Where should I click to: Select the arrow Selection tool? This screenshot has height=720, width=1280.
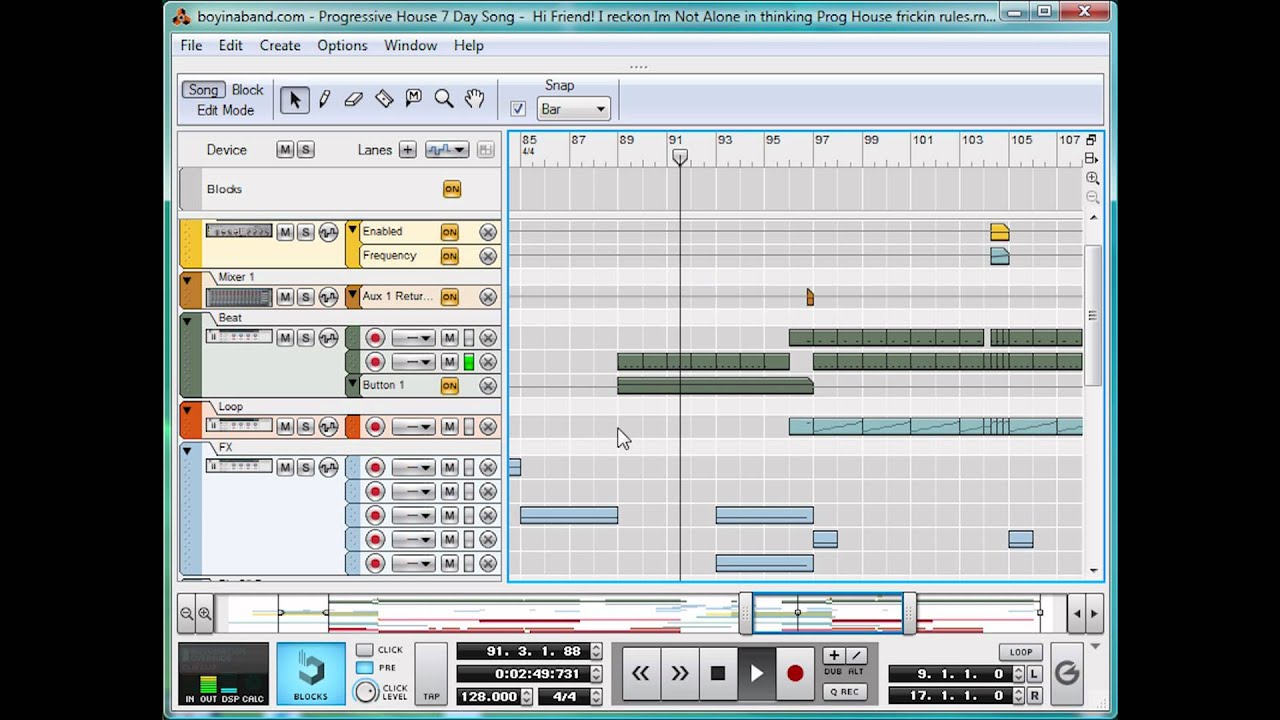point(294,99)
